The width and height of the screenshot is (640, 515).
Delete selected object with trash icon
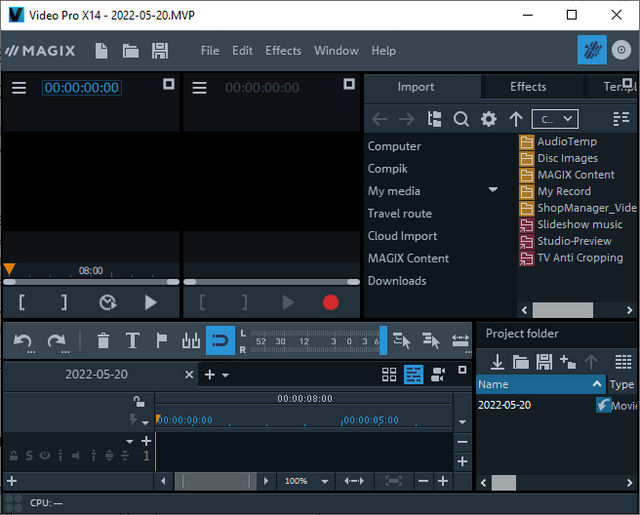pyautogui.click(x=103, y=341)
